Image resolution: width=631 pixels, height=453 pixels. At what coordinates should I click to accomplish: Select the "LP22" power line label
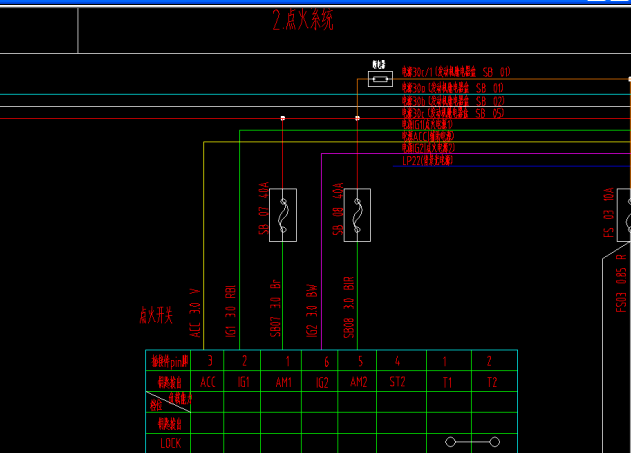coord(428,160)
